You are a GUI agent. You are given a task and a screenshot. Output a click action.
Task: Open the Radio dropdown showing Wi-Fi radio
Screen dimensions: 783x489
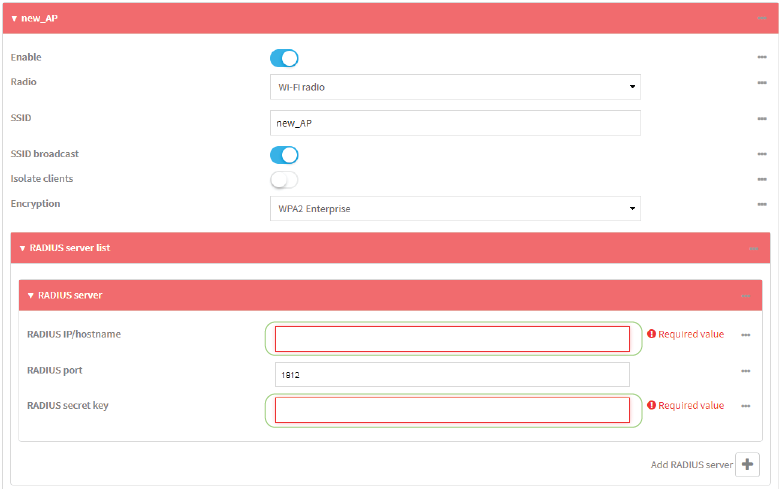pyautogui.click(x=455, y=87)
